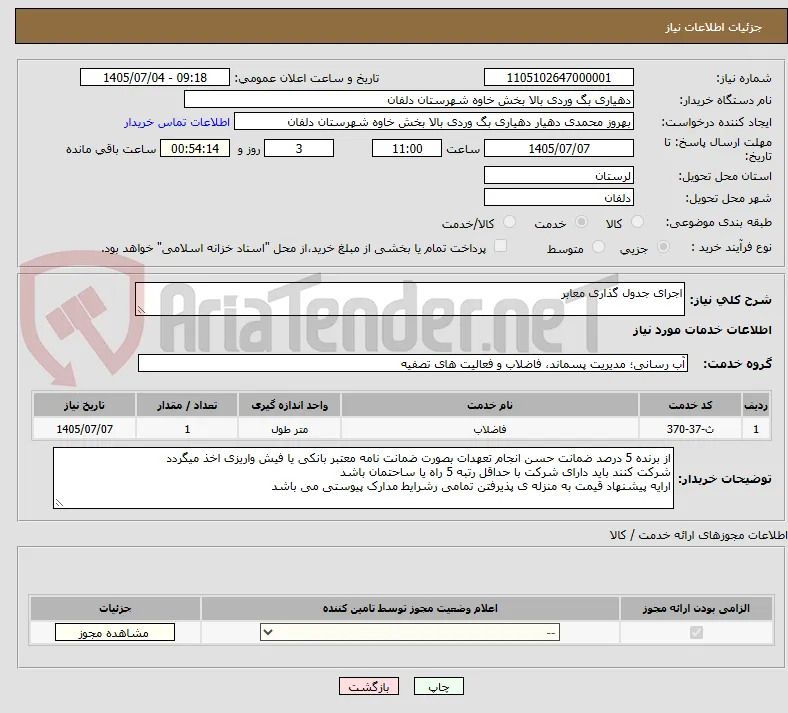788x713 pixels.
Task: Click the چاپ print button
Action: 439,686
